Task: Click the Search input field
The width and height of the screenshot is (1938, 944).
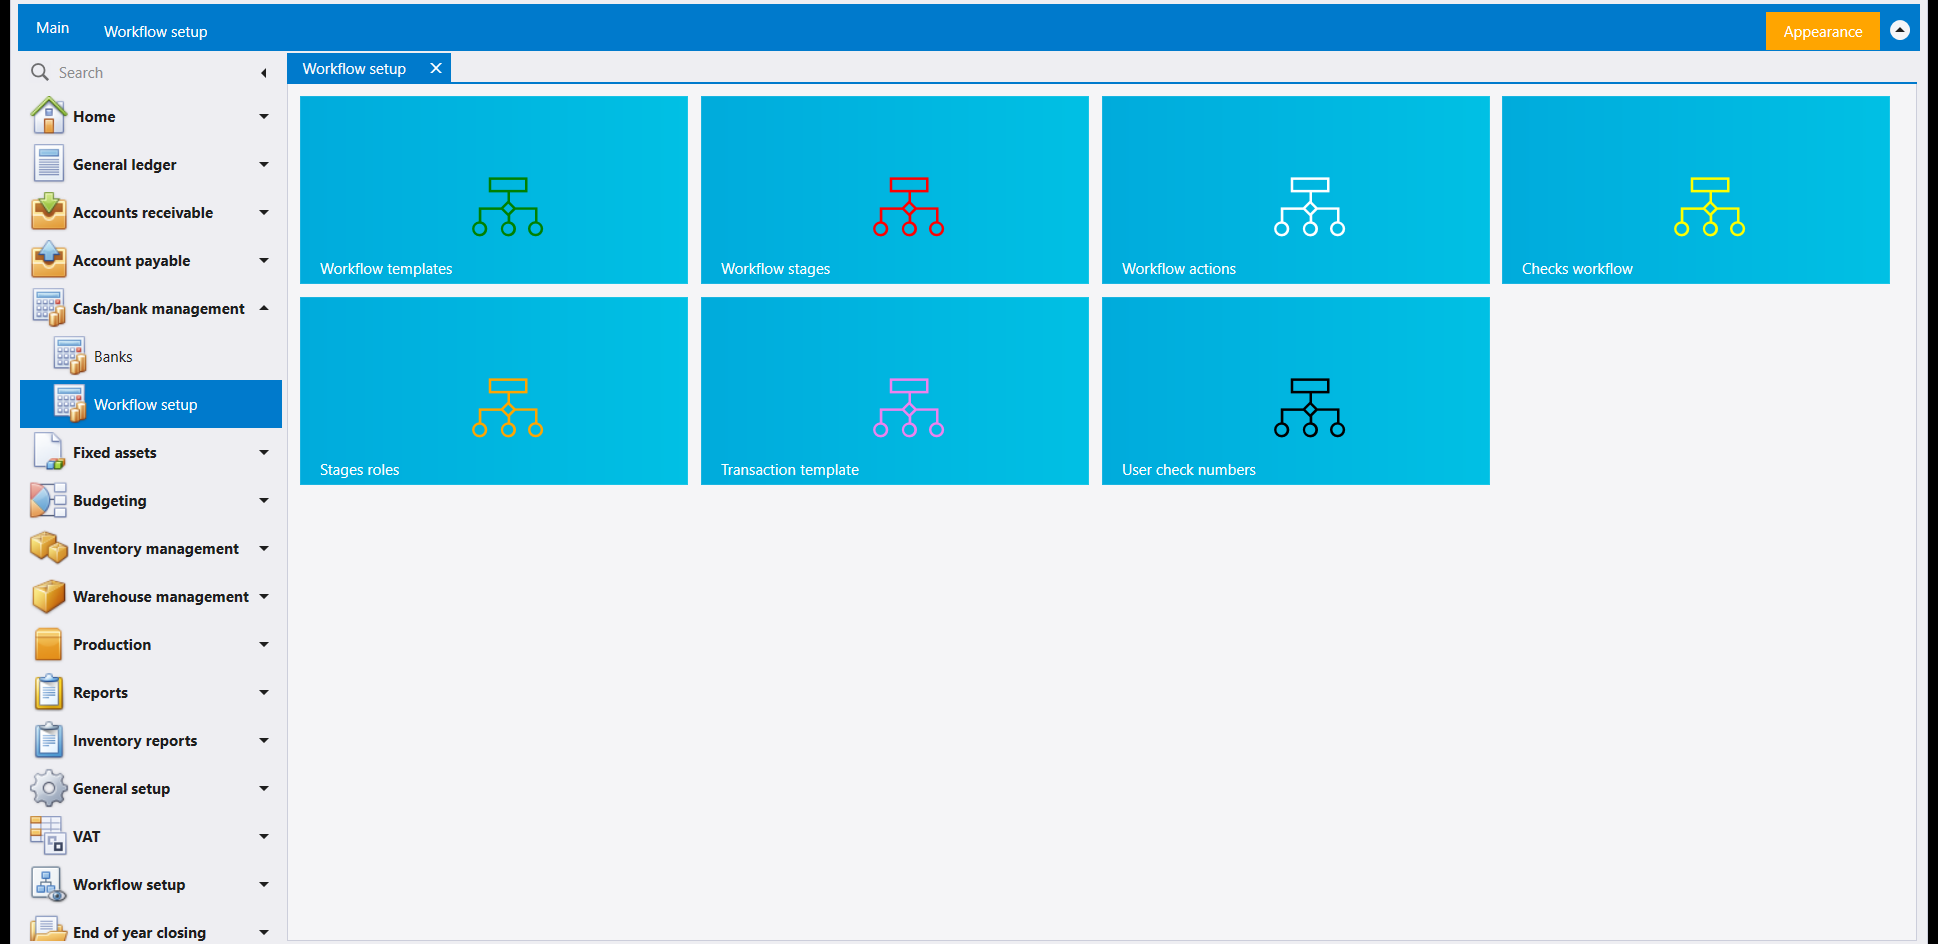Action: [150, 72]
